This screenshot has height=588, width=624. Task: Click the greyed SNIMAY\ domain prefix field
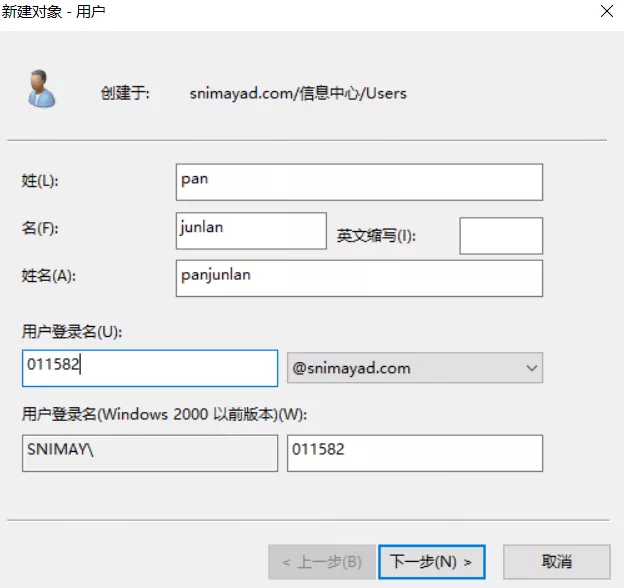149,452
